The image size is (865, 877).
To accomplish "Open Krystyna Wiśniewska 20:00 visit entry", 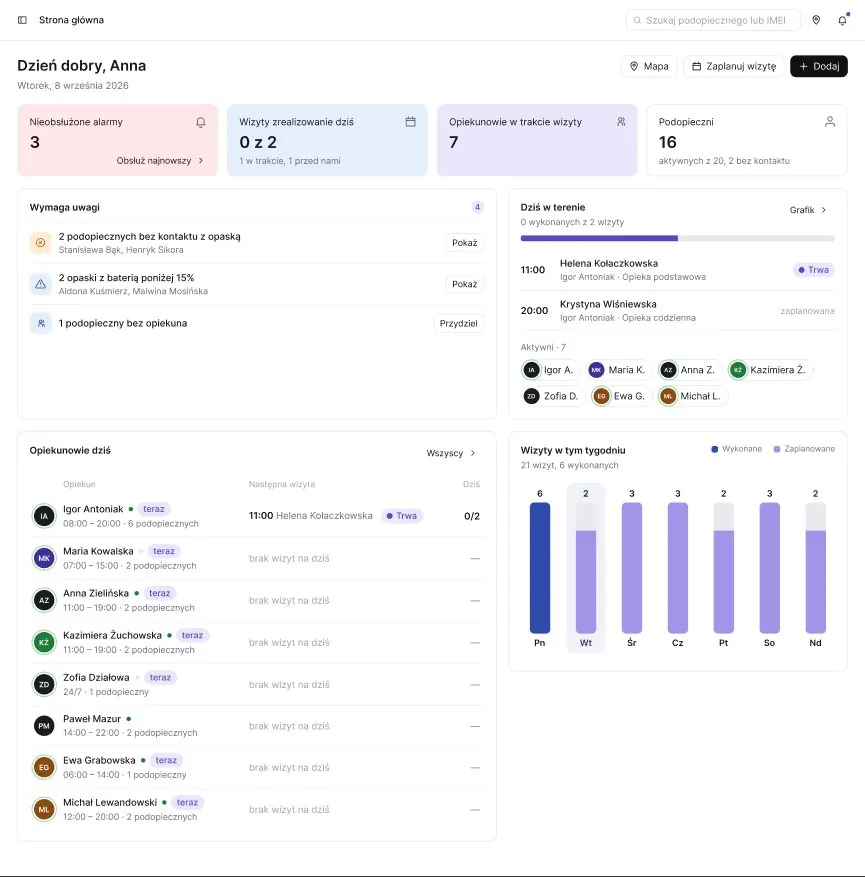I will point(678,310).
